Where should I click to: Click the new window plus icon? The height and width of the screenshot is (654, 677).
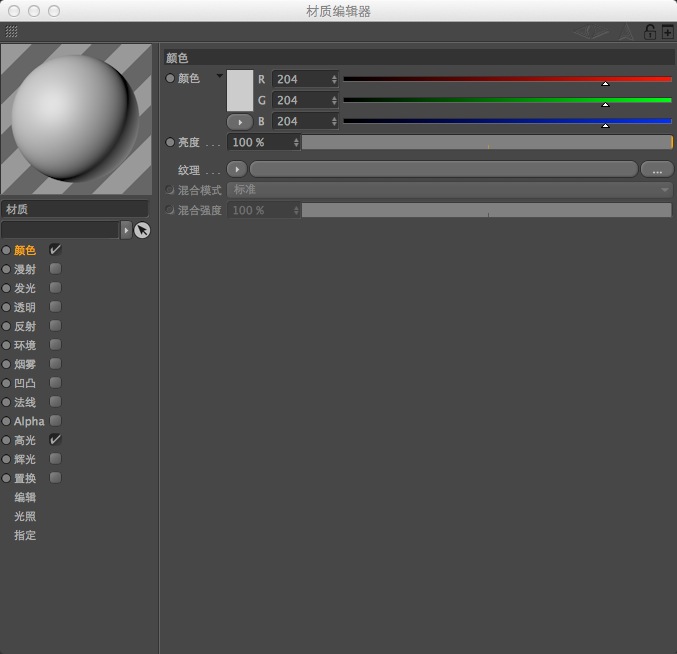click(x=667, y=32)
